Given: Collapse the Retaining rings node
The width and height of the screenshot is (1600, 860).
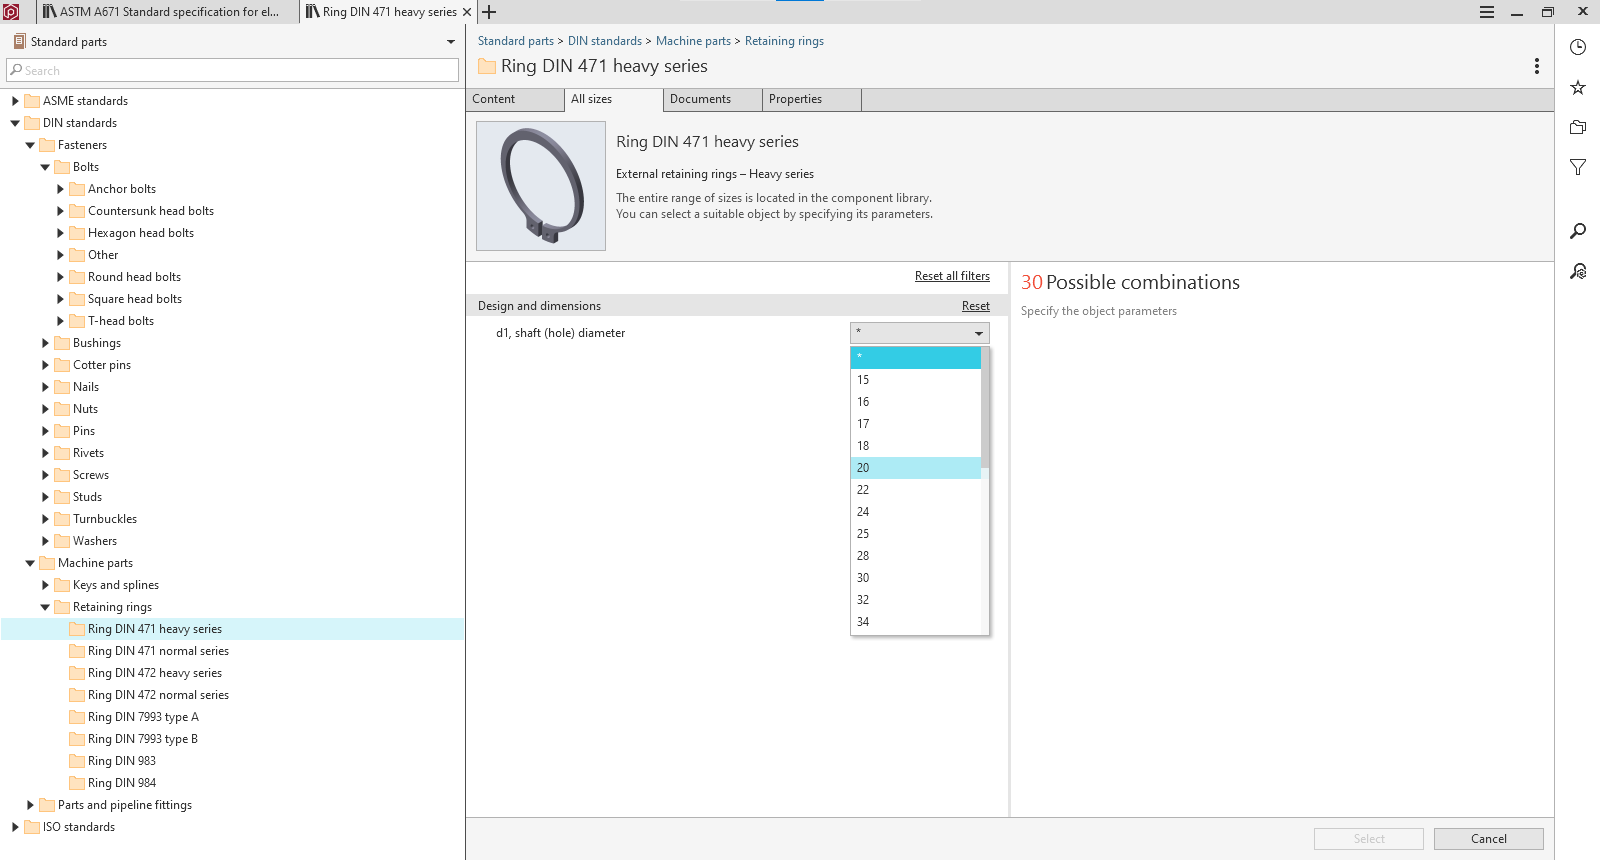Looking at the screenshot, I should coord(45,607).
